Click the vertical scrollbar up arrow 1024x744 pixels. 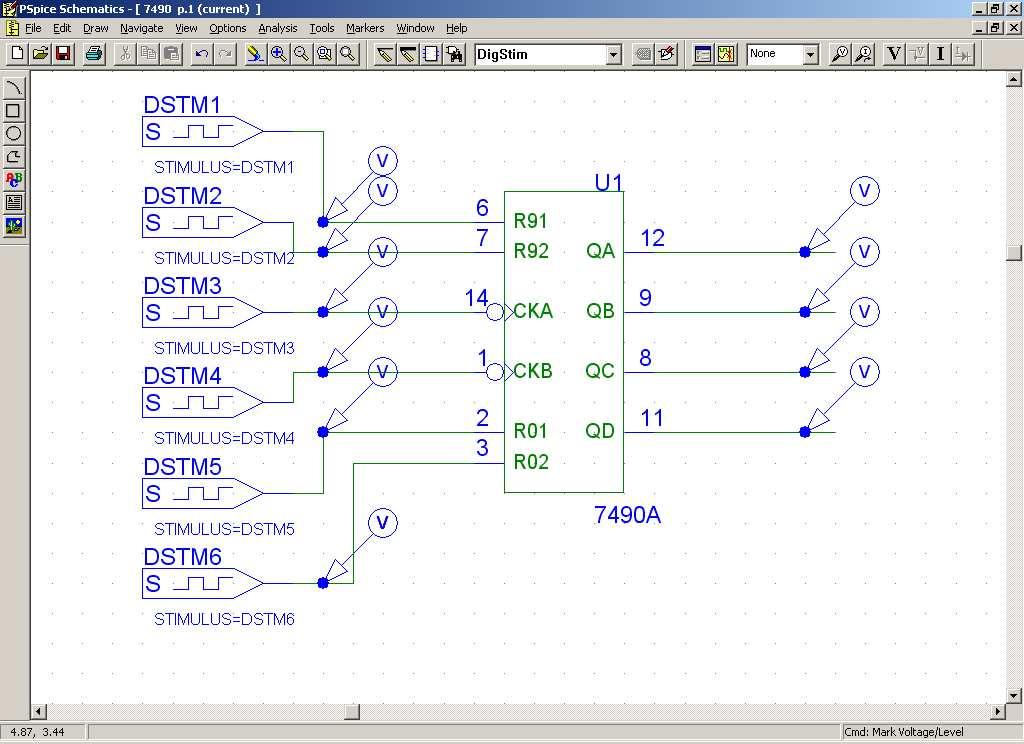[1013, 79]
